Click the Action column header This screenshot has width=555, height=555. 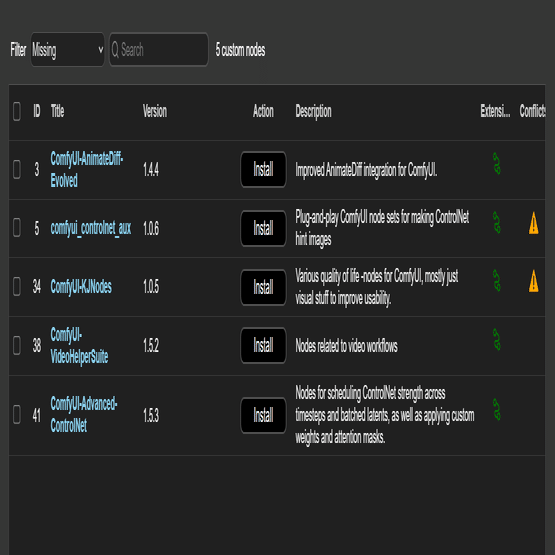[263, 111]
